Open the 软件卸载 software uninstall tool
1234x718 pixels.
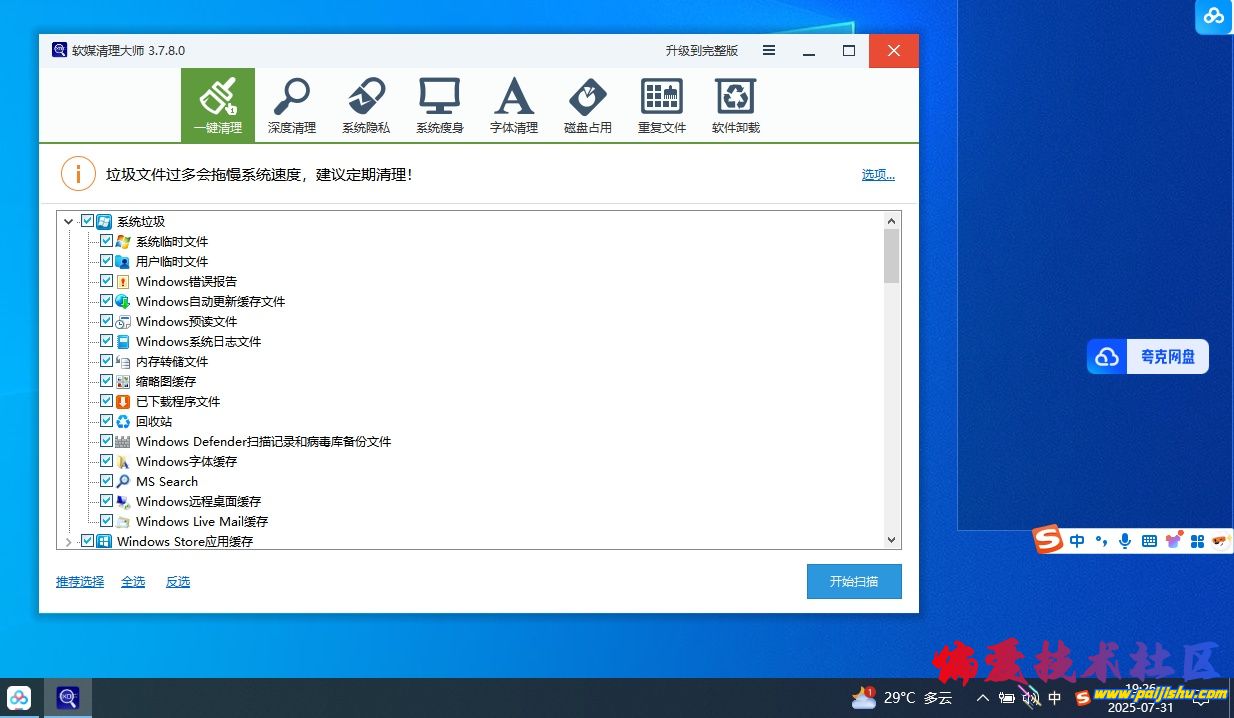click(736, 106)
